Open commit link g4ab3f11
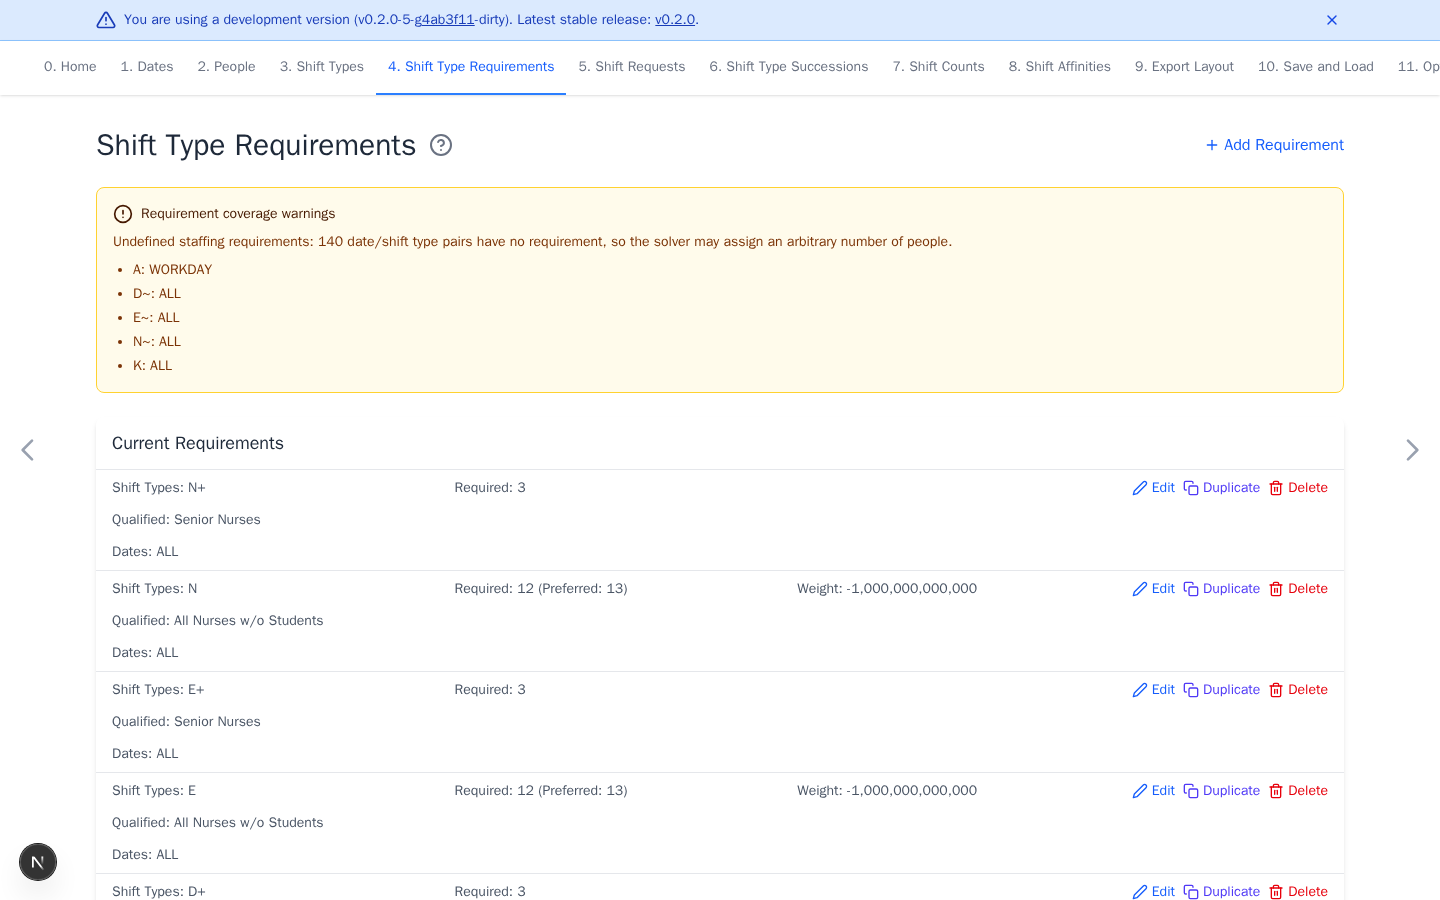The width and height of the screenshot is (1440, 900). (445, 20)
